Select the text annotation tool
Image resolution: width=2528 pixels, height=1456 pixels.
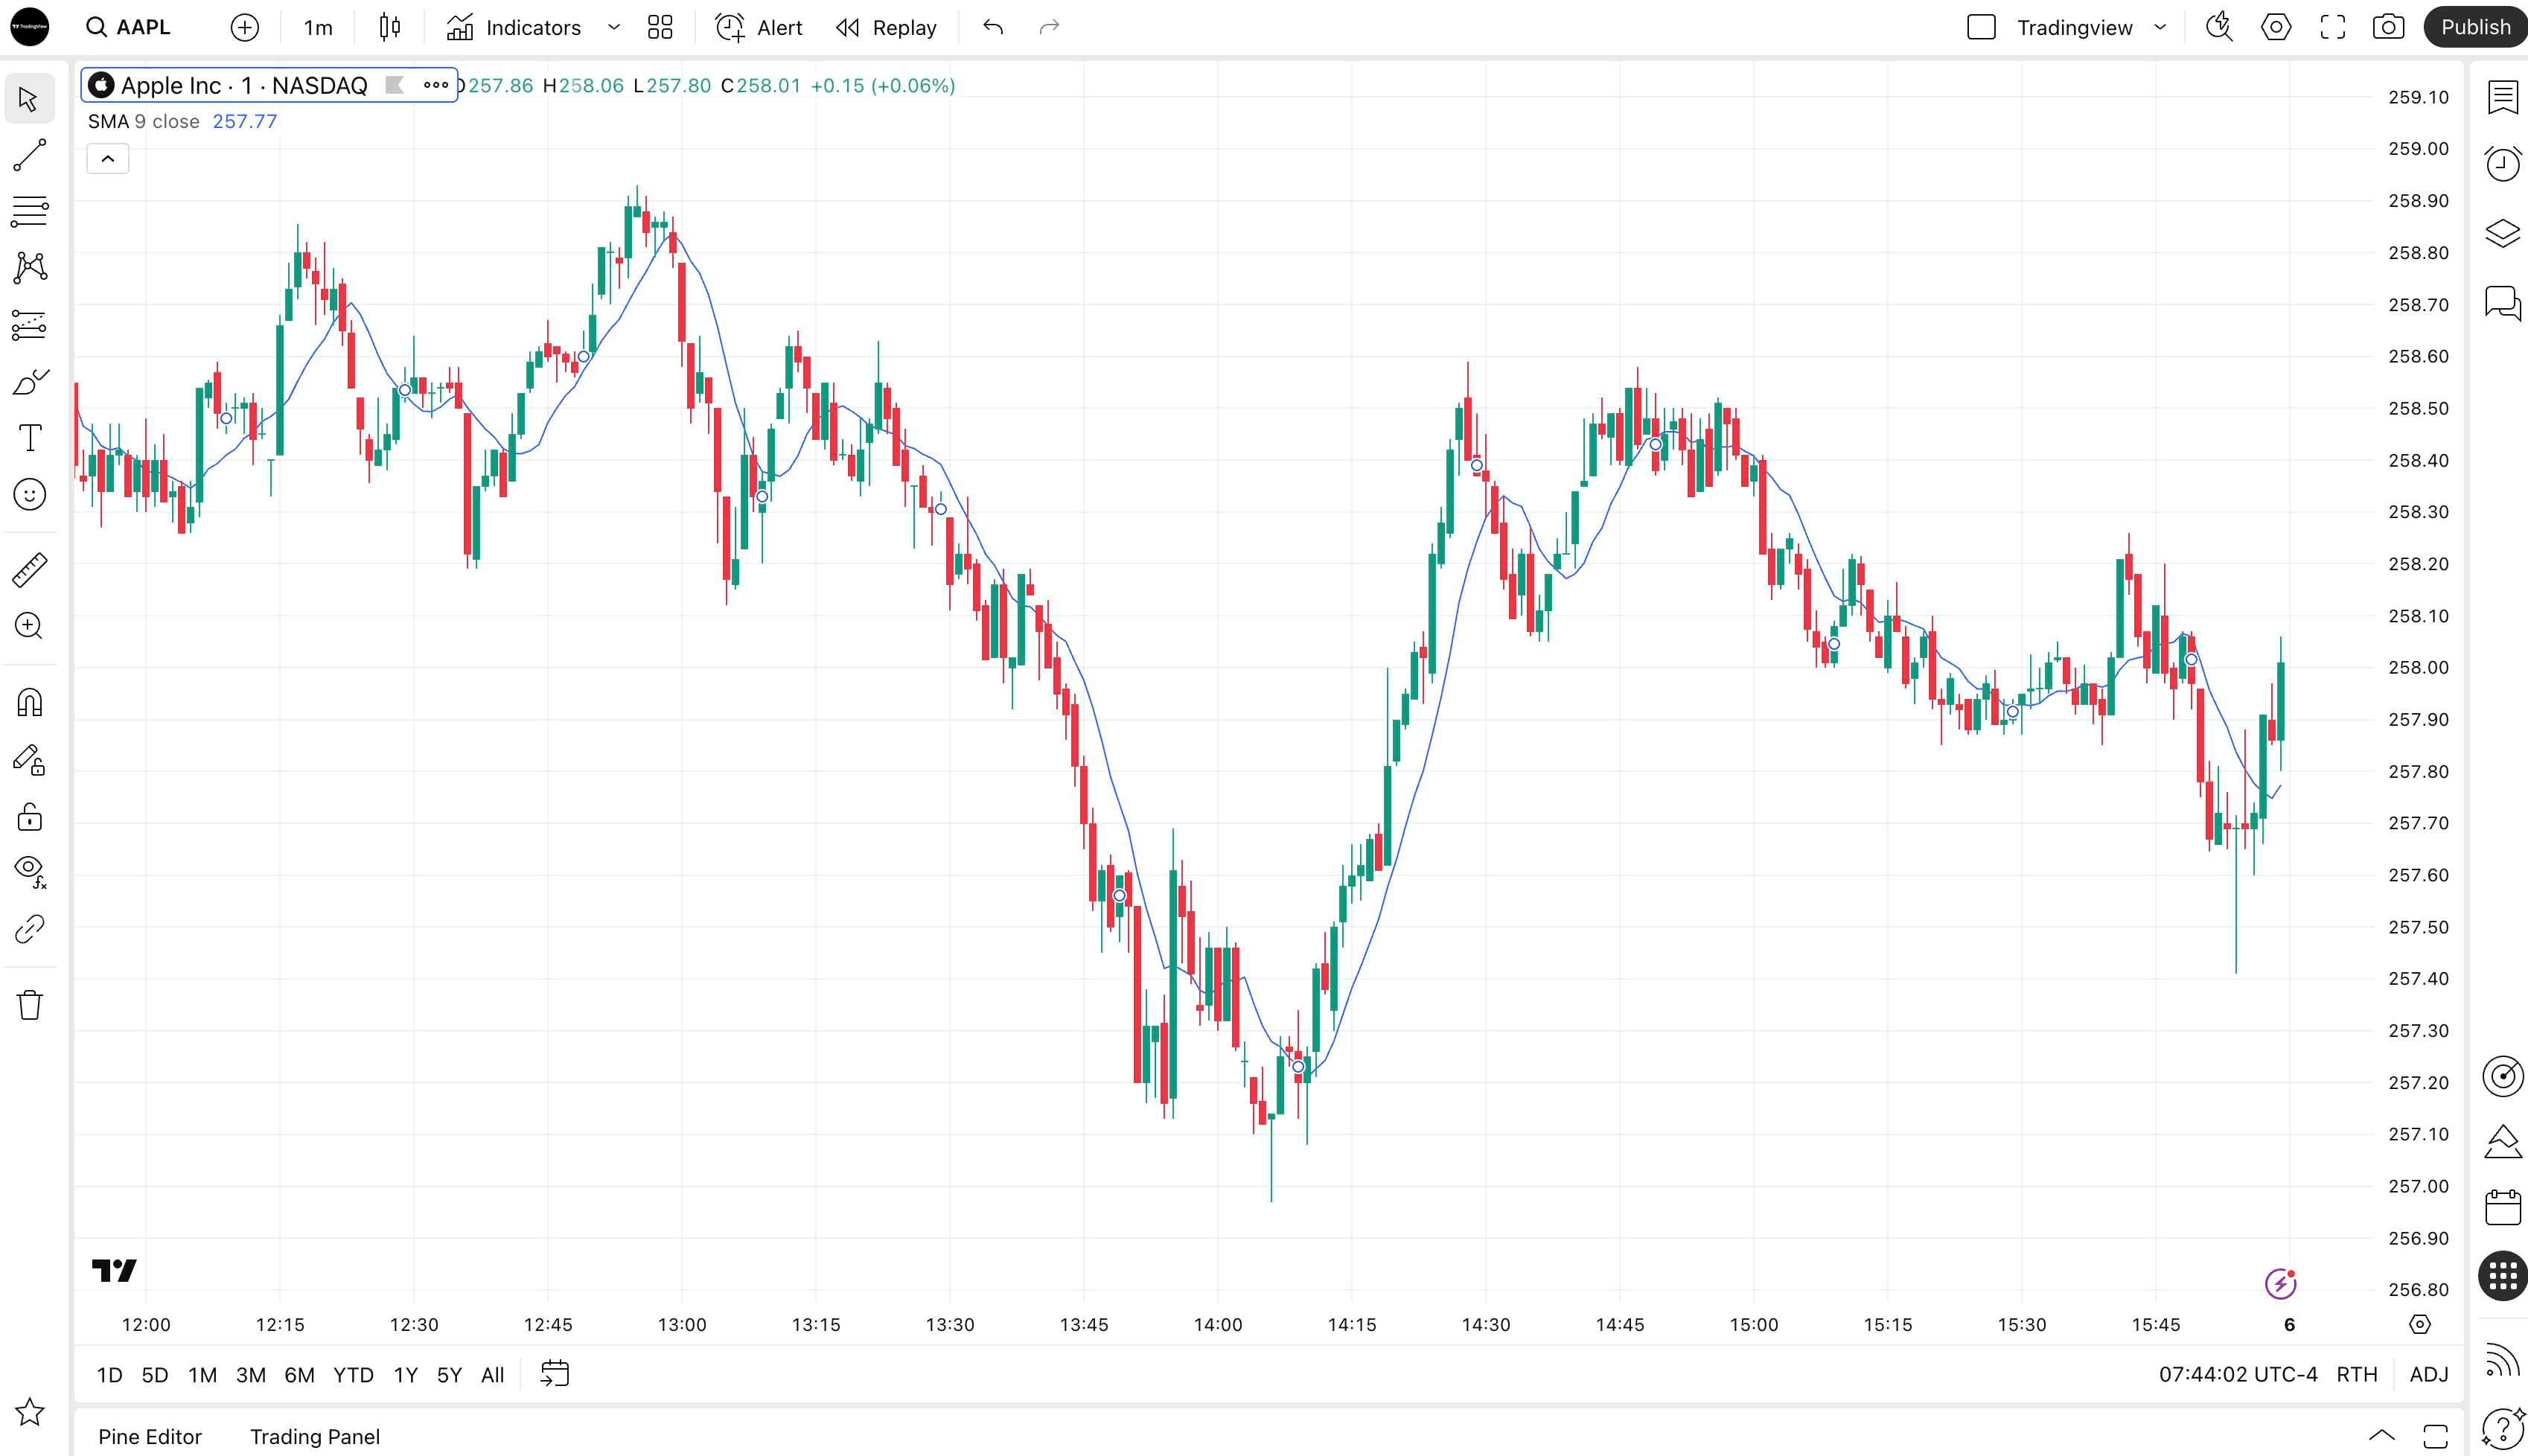tap(29, 438)
